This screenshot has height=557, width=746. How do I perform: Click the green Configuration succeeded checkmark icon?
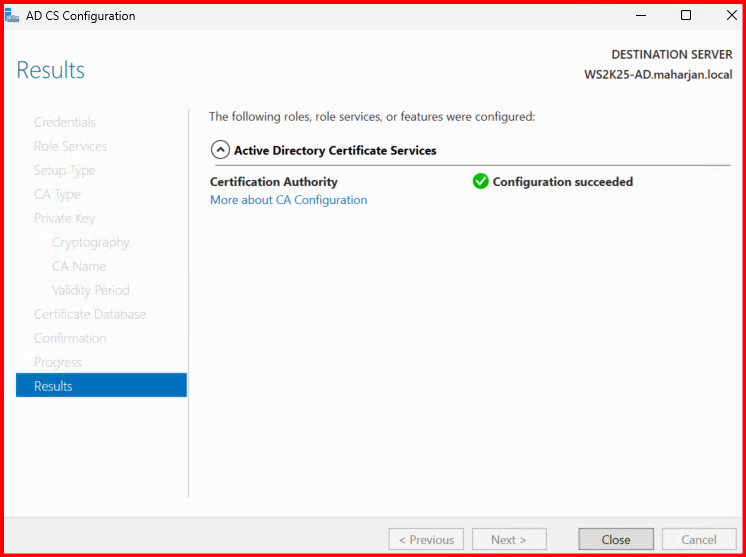click(x=480, y=182)
